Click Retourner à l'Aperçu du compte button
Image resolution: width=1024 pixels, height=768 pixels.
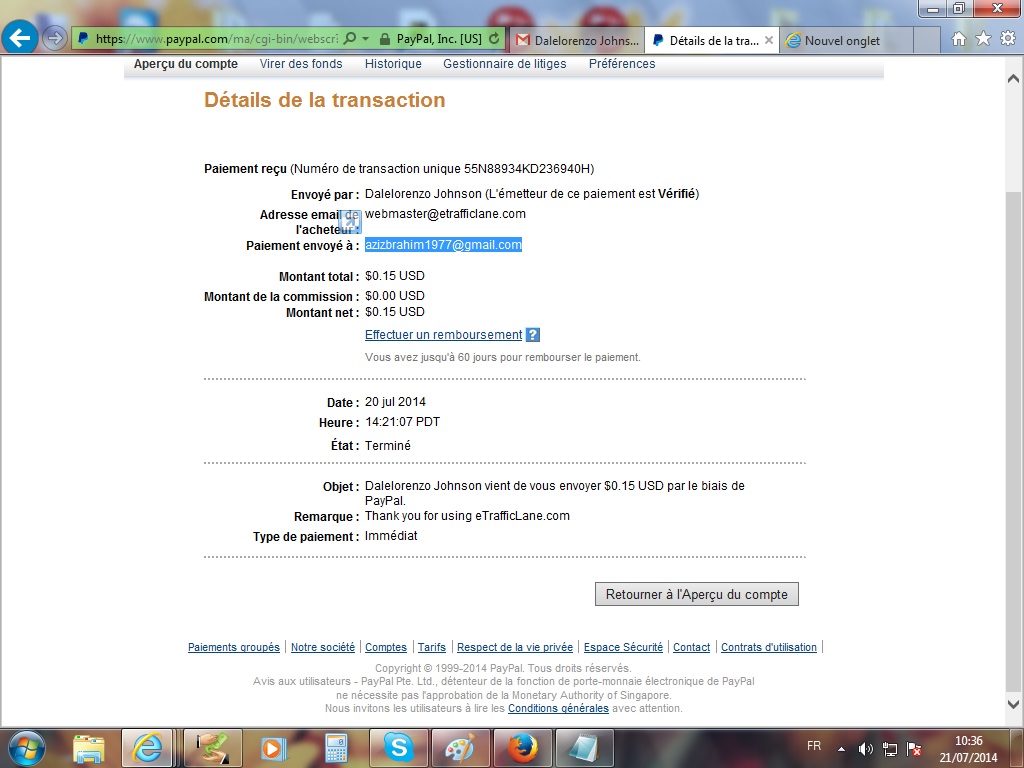point(697,594)
